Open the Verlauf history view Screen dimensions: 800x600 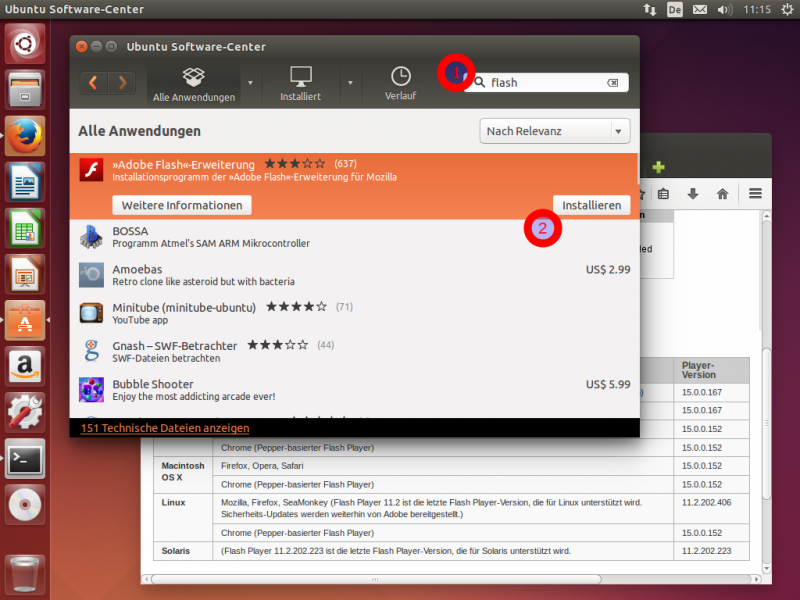(x=400, y=83)
